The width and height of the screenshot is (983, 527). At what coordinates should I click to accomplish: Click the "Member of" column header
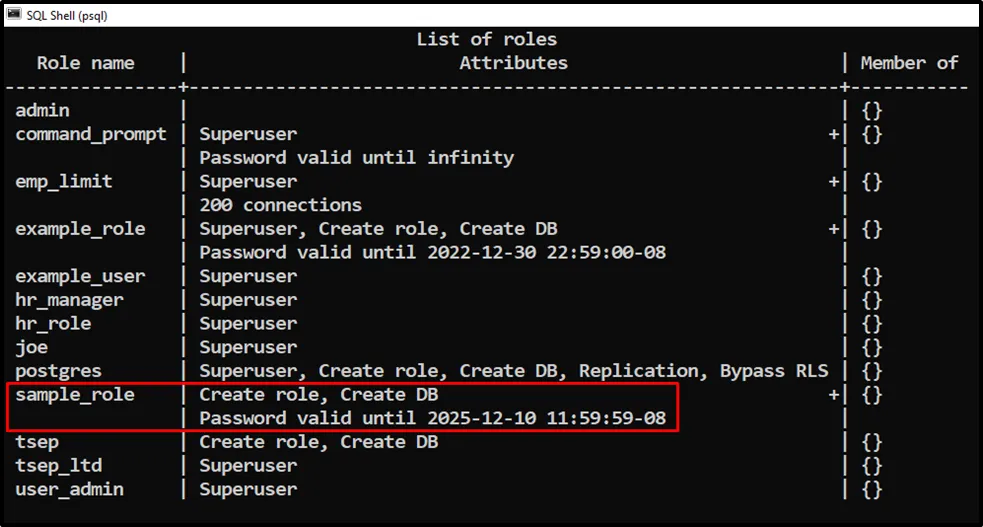[x=909, y=63]
